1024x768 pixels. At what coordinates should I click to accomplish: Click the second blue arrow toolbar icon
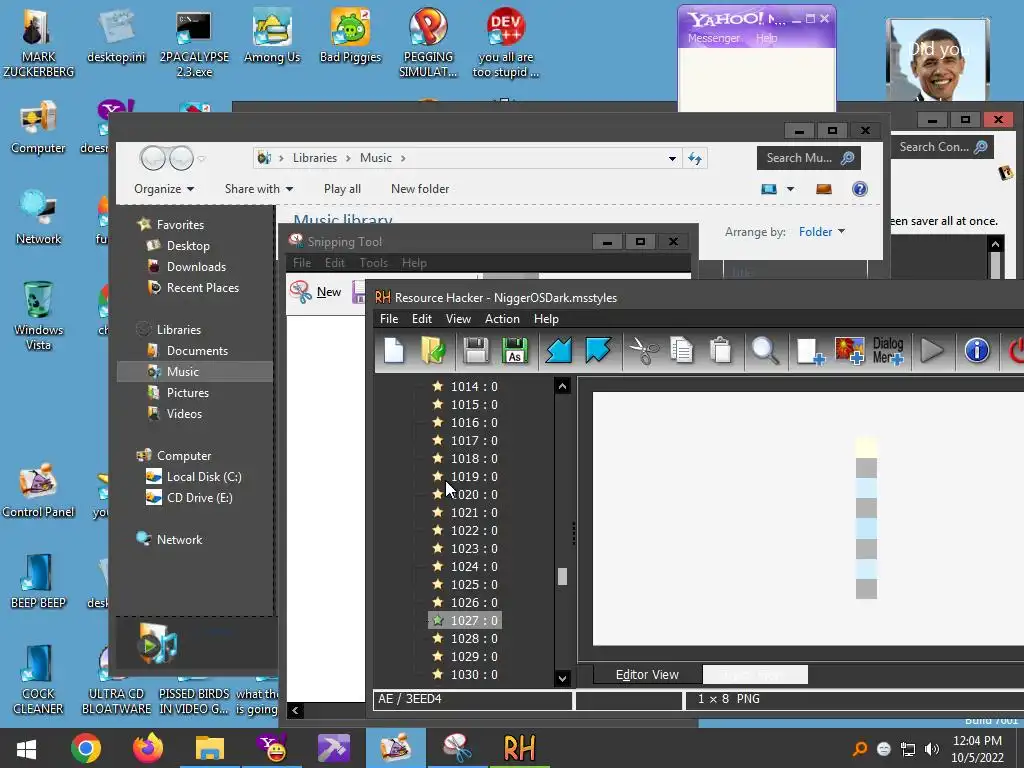[x=598, y=351]
